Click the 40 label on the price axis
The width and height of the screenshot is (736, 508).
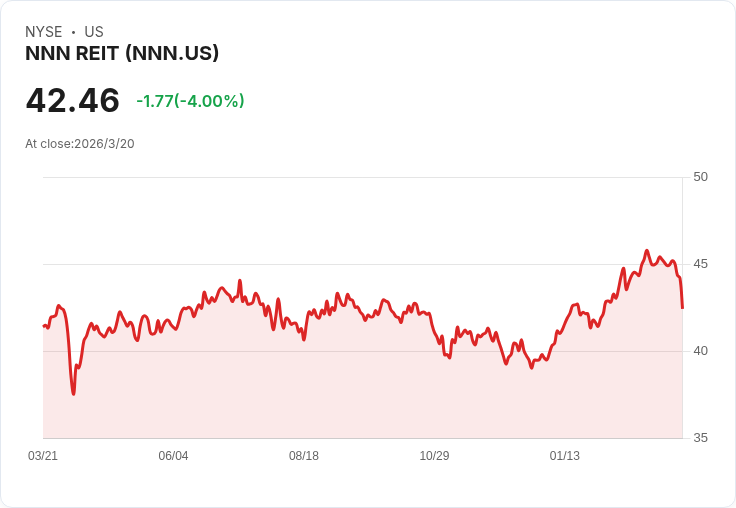pyautogui.click(x=700, y=351)
